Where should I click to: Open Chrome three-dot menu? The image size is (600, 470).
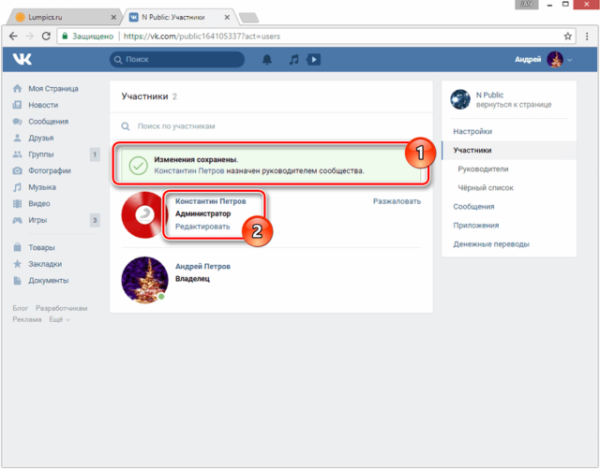[587, 36]
